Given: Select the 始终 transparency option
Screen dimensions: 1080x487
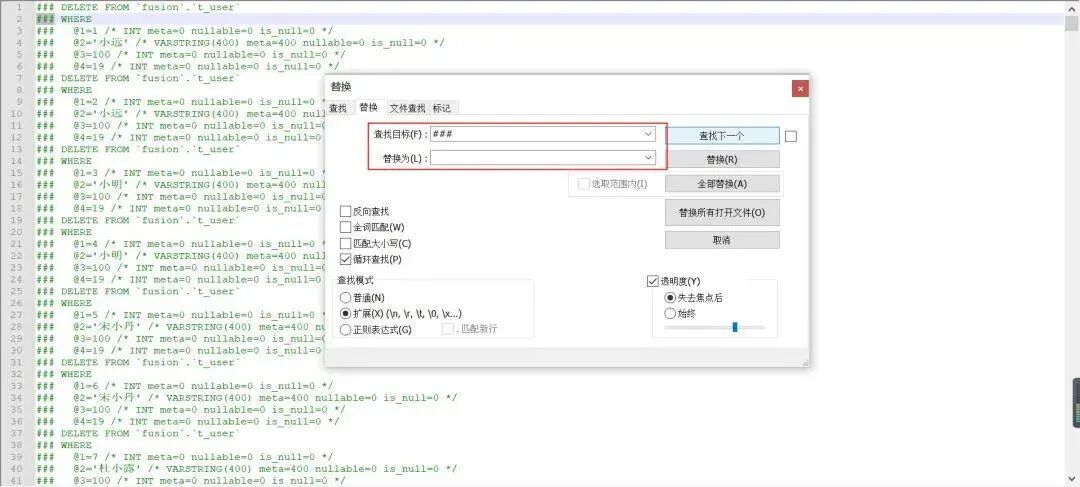Looking at the screenshot, I should [x=670, y=313].
